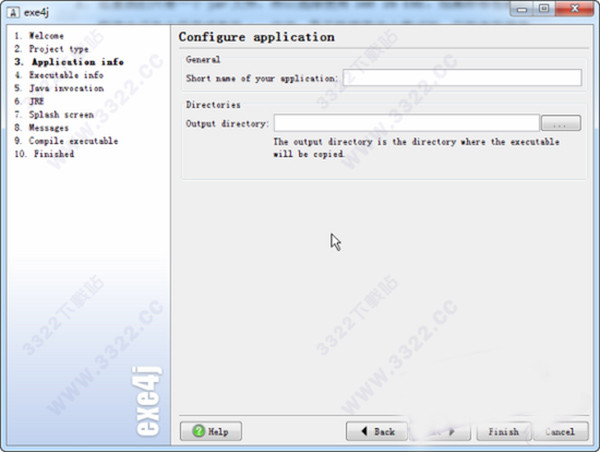Go Back to the previous step
Image resolution: width=600 pixels, height=452 pixels.
[x=377, y=431]
